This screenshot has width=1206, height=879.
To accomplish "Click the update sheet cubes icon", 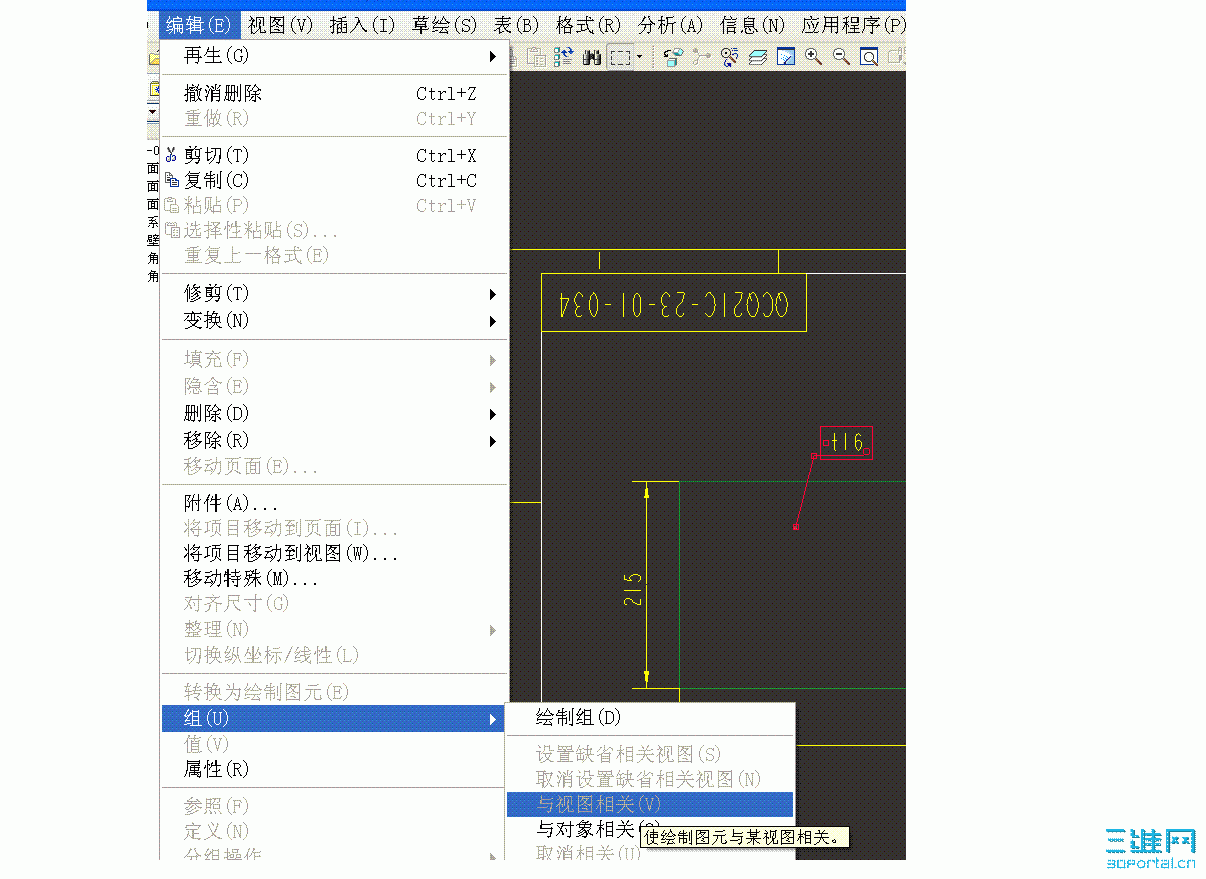I will tap(673, 57).
